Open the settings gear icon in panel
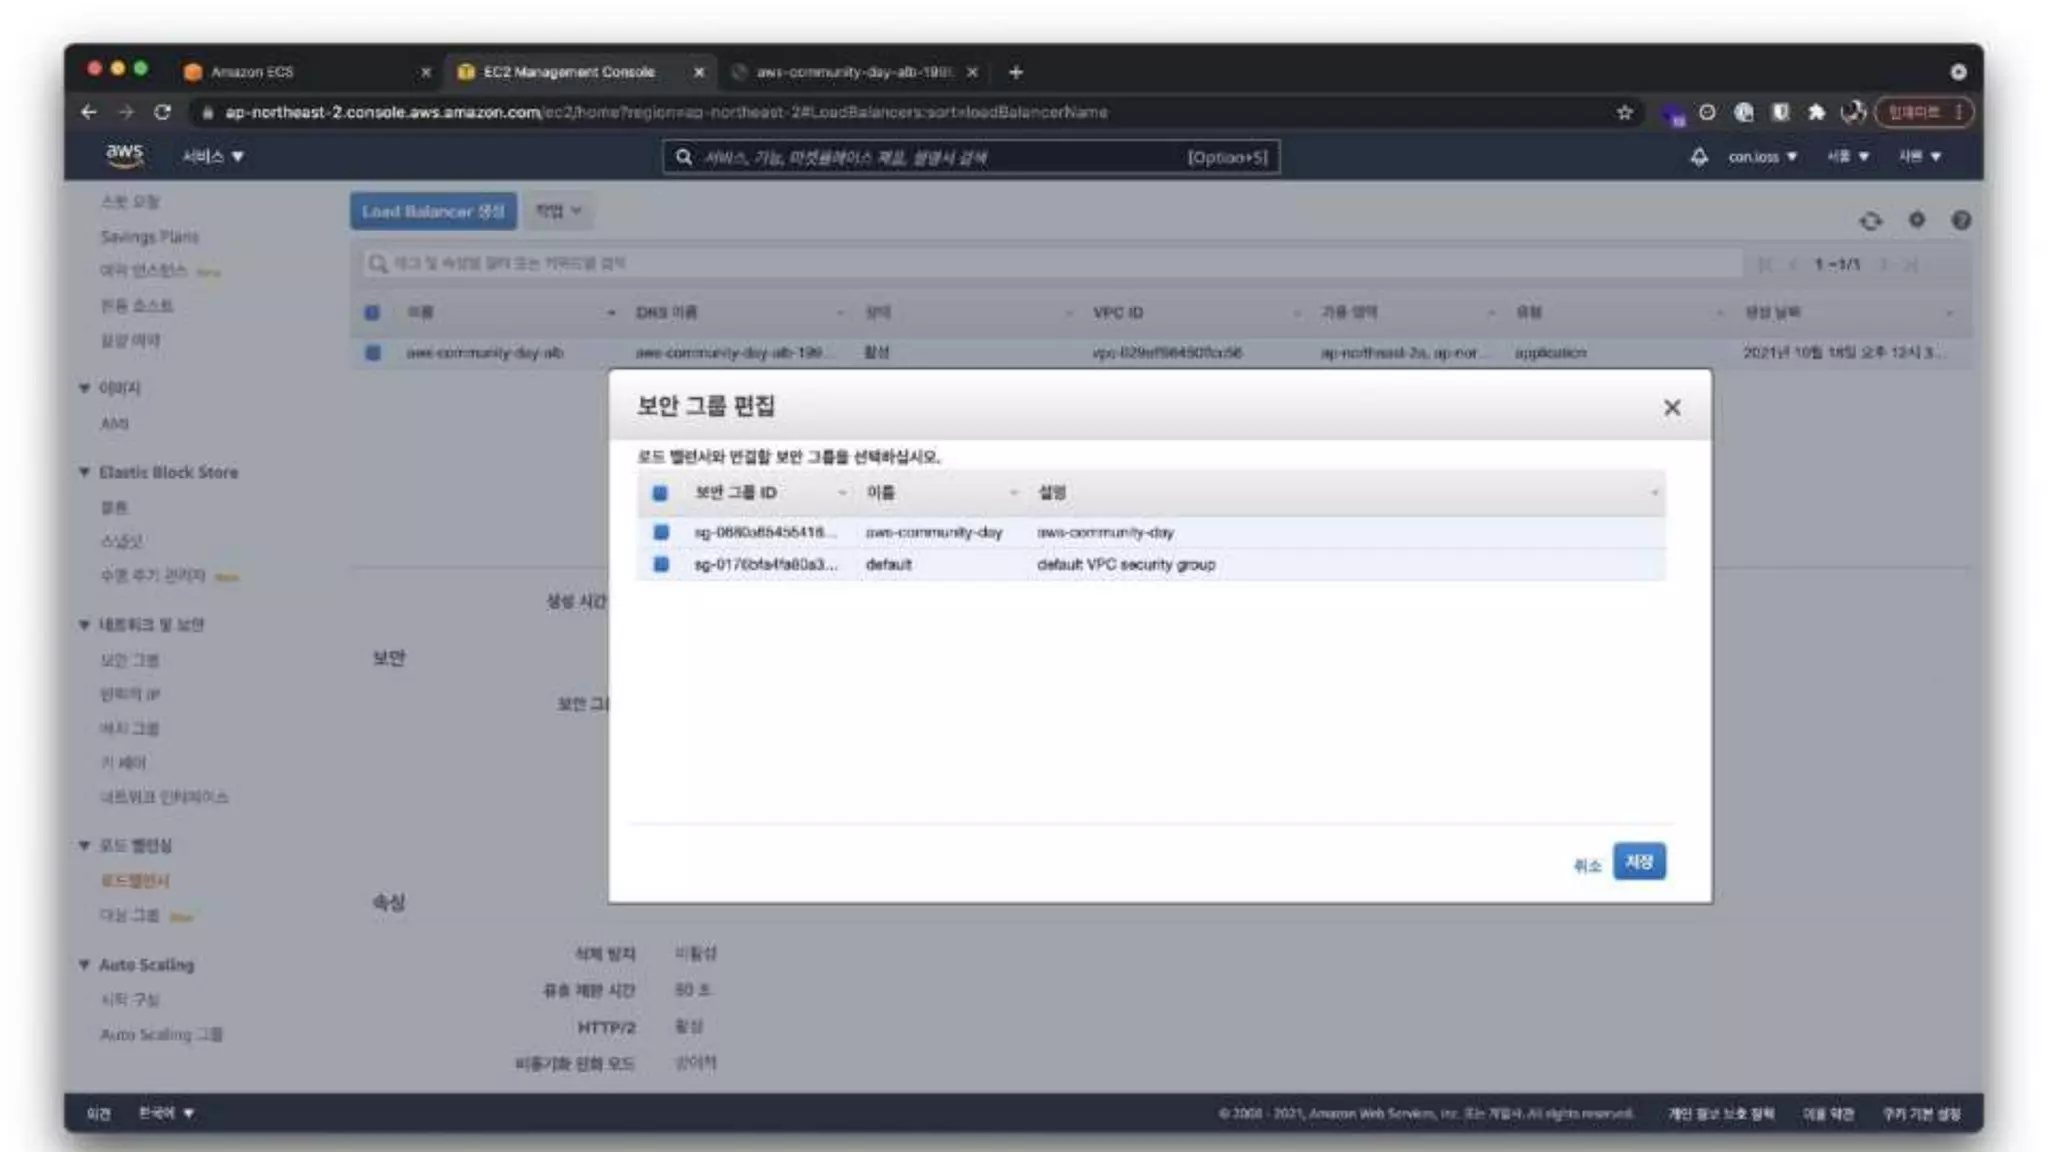This screenshot has height=1152, width=2048. [x=1916, y=219]
